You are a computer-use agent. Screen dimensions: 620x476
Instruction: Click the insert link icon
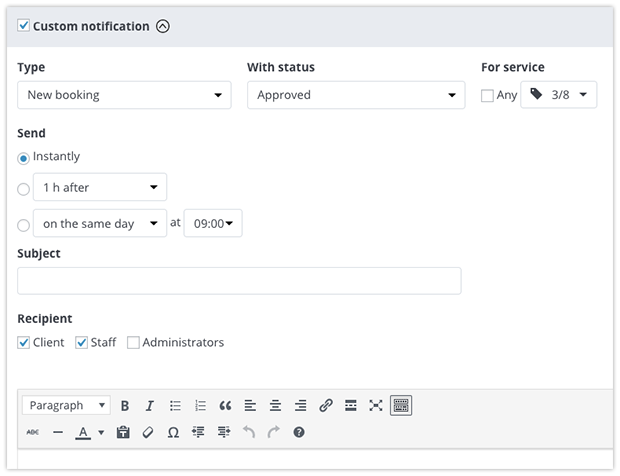click(325, 406)
